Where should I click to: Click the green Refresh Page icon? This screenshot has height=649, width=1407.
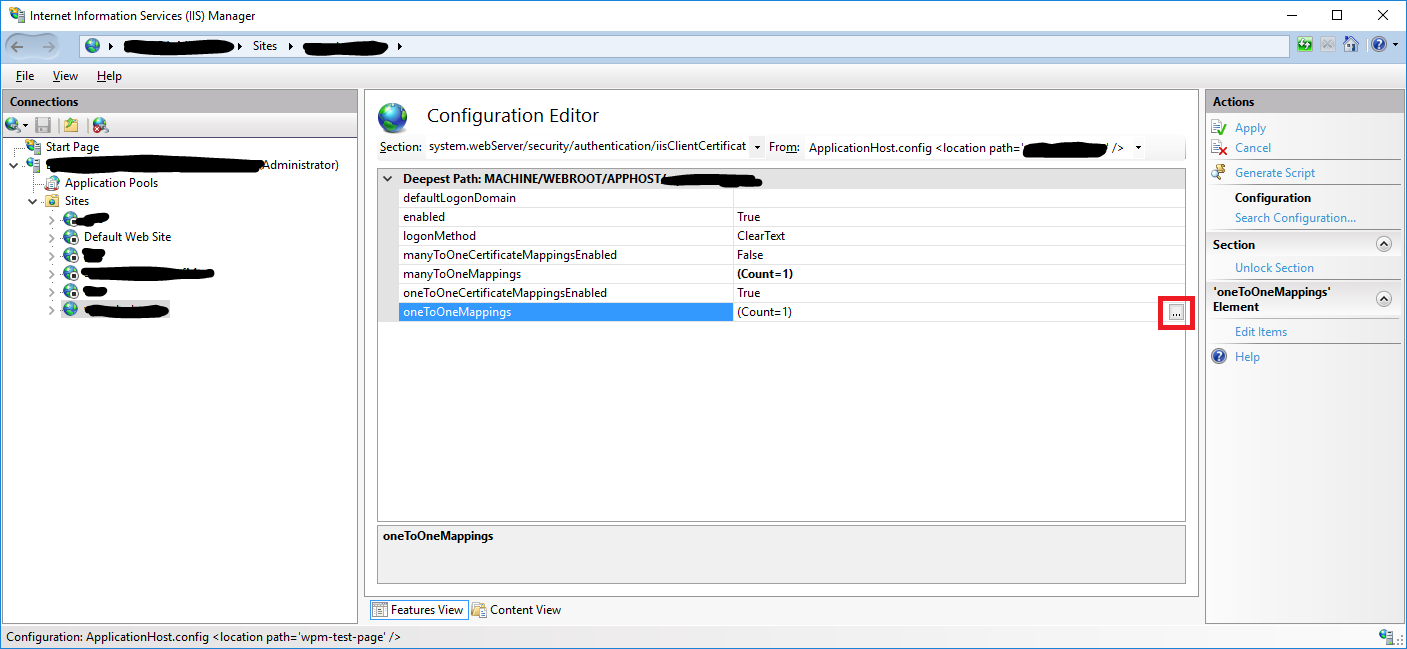1305,45
